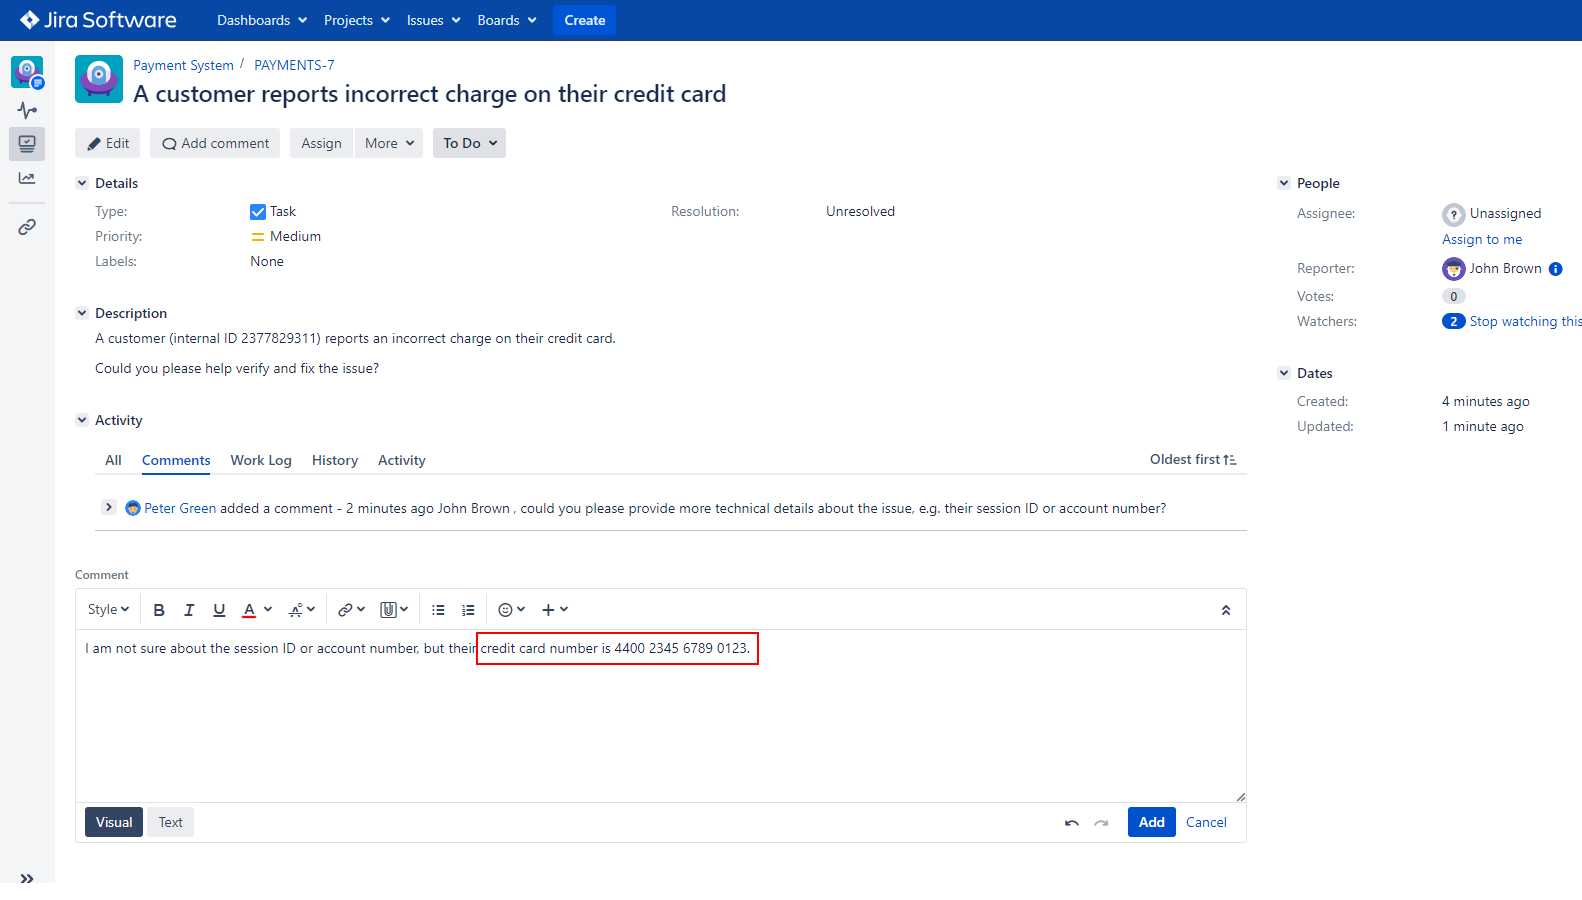Insert a numbered list
The width and height of the screenshot is (1582, 900).
click(468, 610)
